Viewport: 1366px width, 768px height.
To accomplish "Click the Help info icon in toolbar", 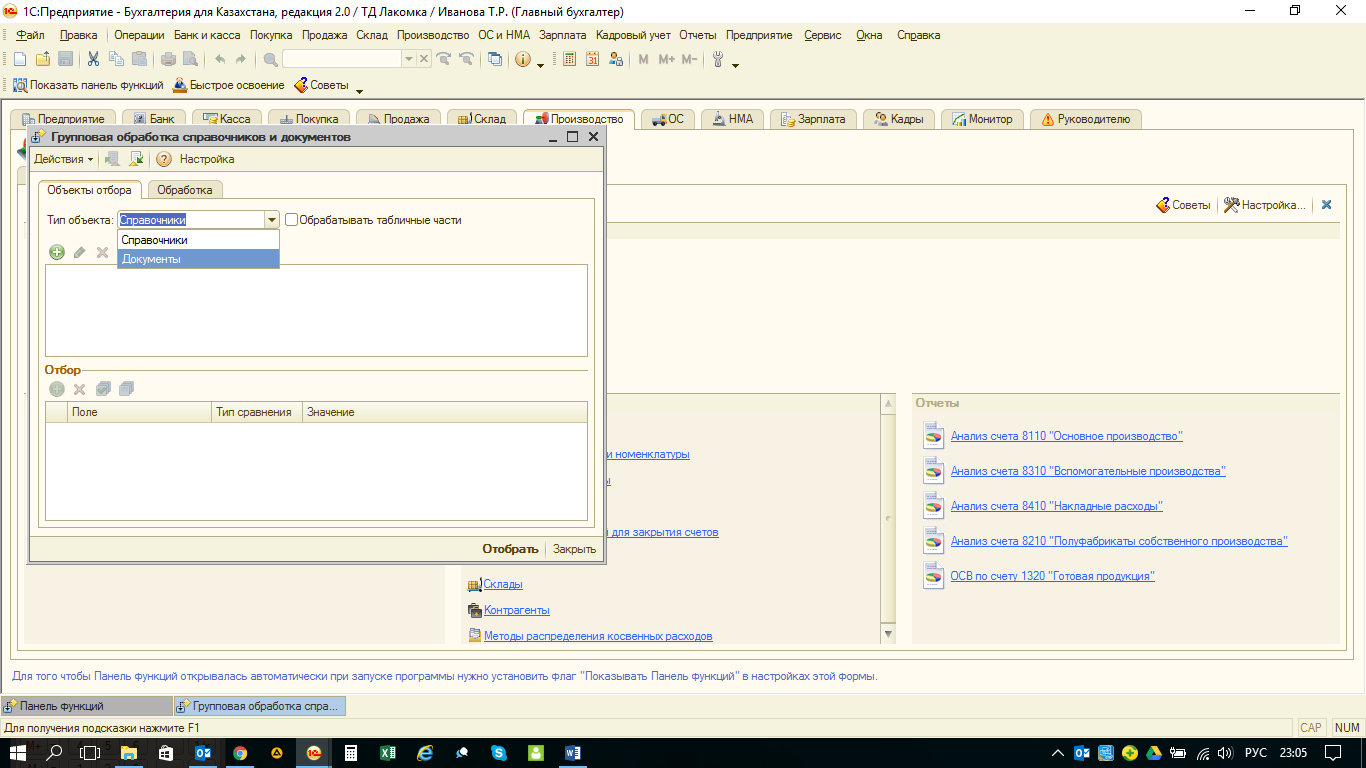I will pyautogui.click(x=523, y=59).
